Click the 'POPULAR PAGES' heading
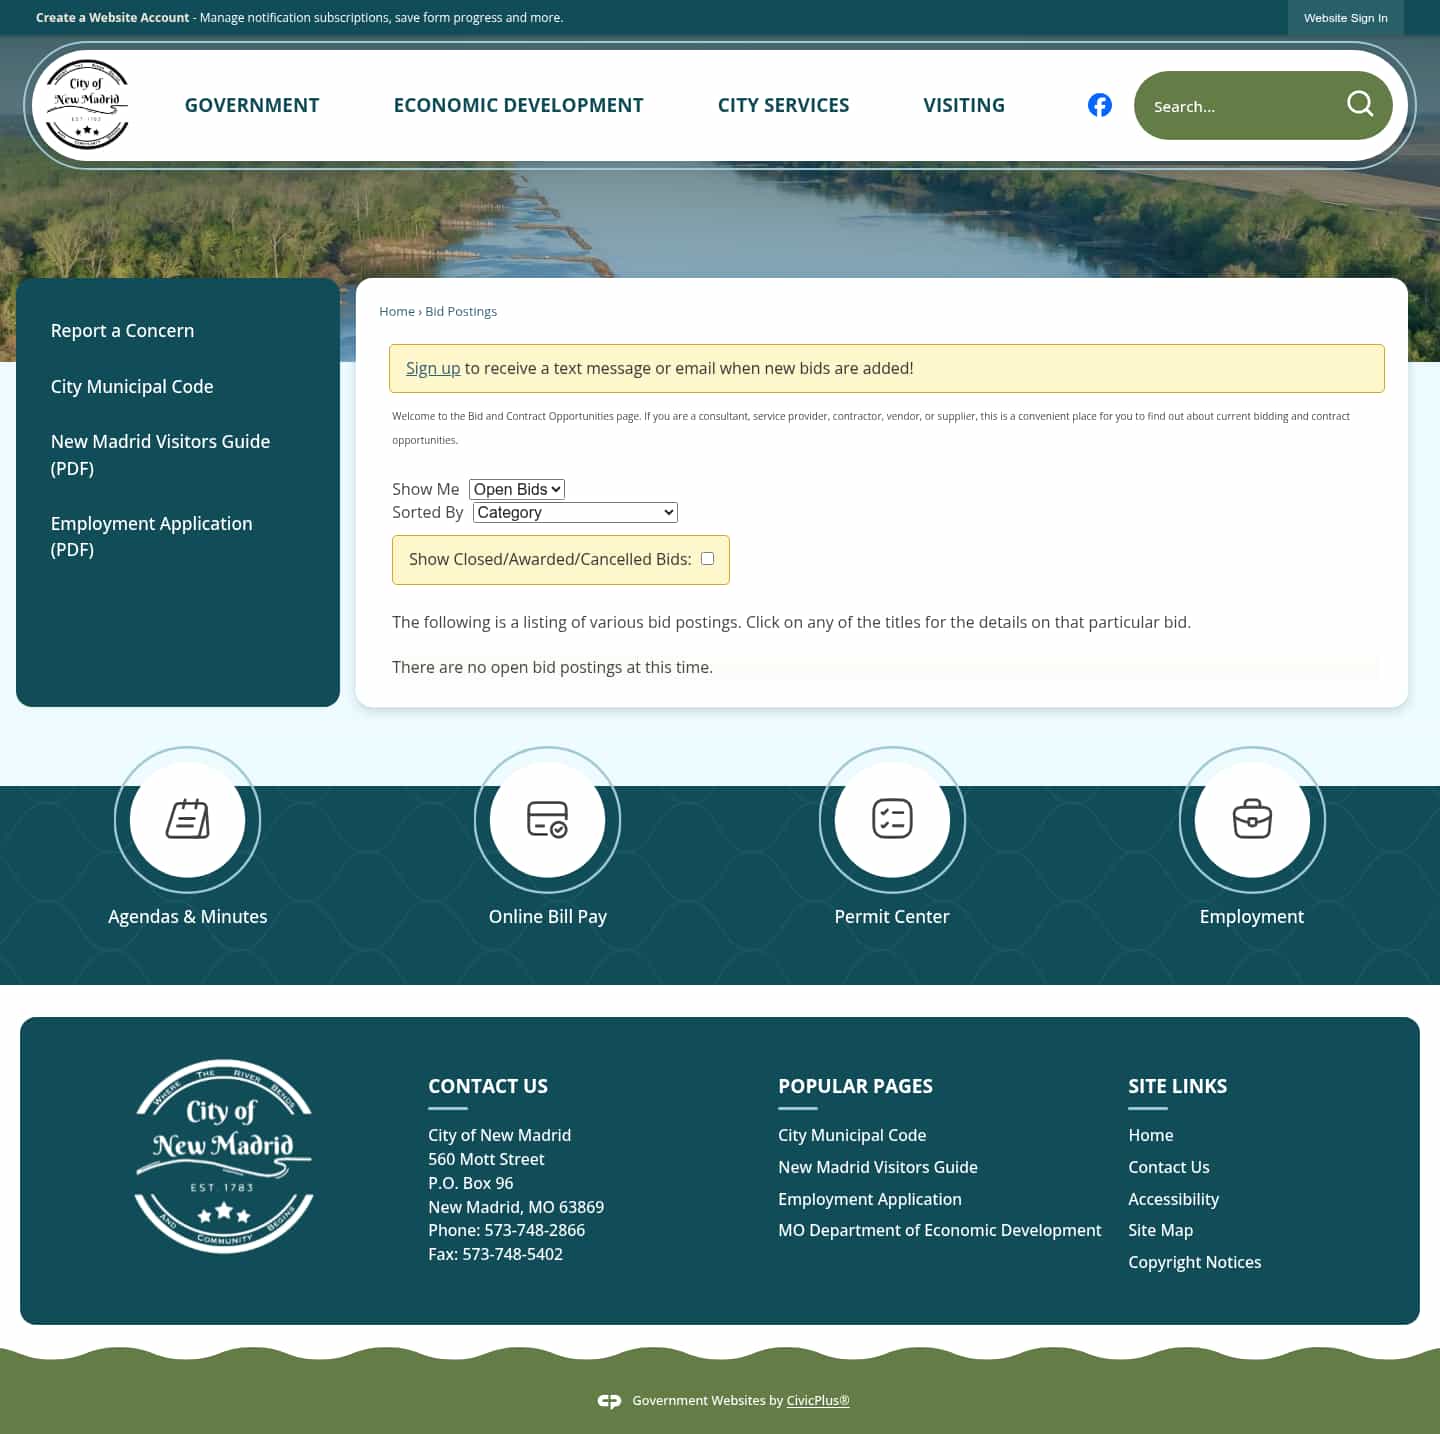Screen dimensions: 1440x1434 tap(855, 1087)
